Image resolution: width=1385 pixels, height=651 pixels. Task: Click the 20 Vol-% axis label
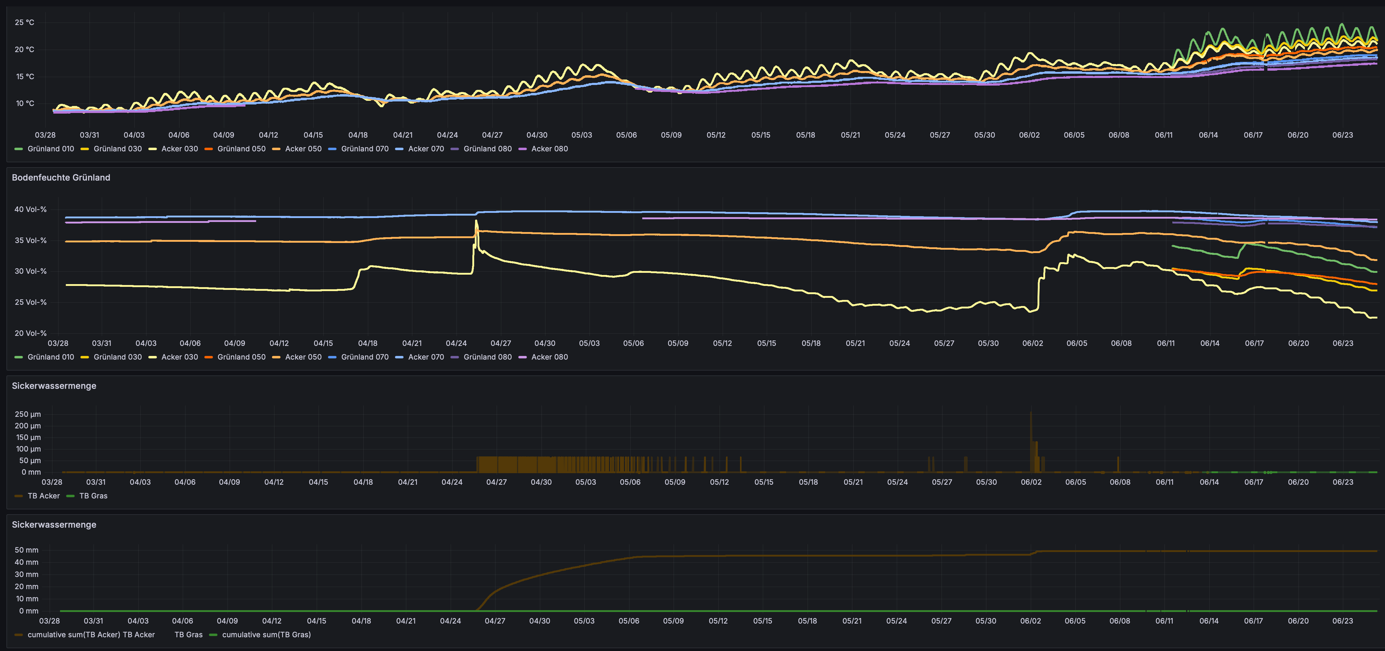coord(30,333)
